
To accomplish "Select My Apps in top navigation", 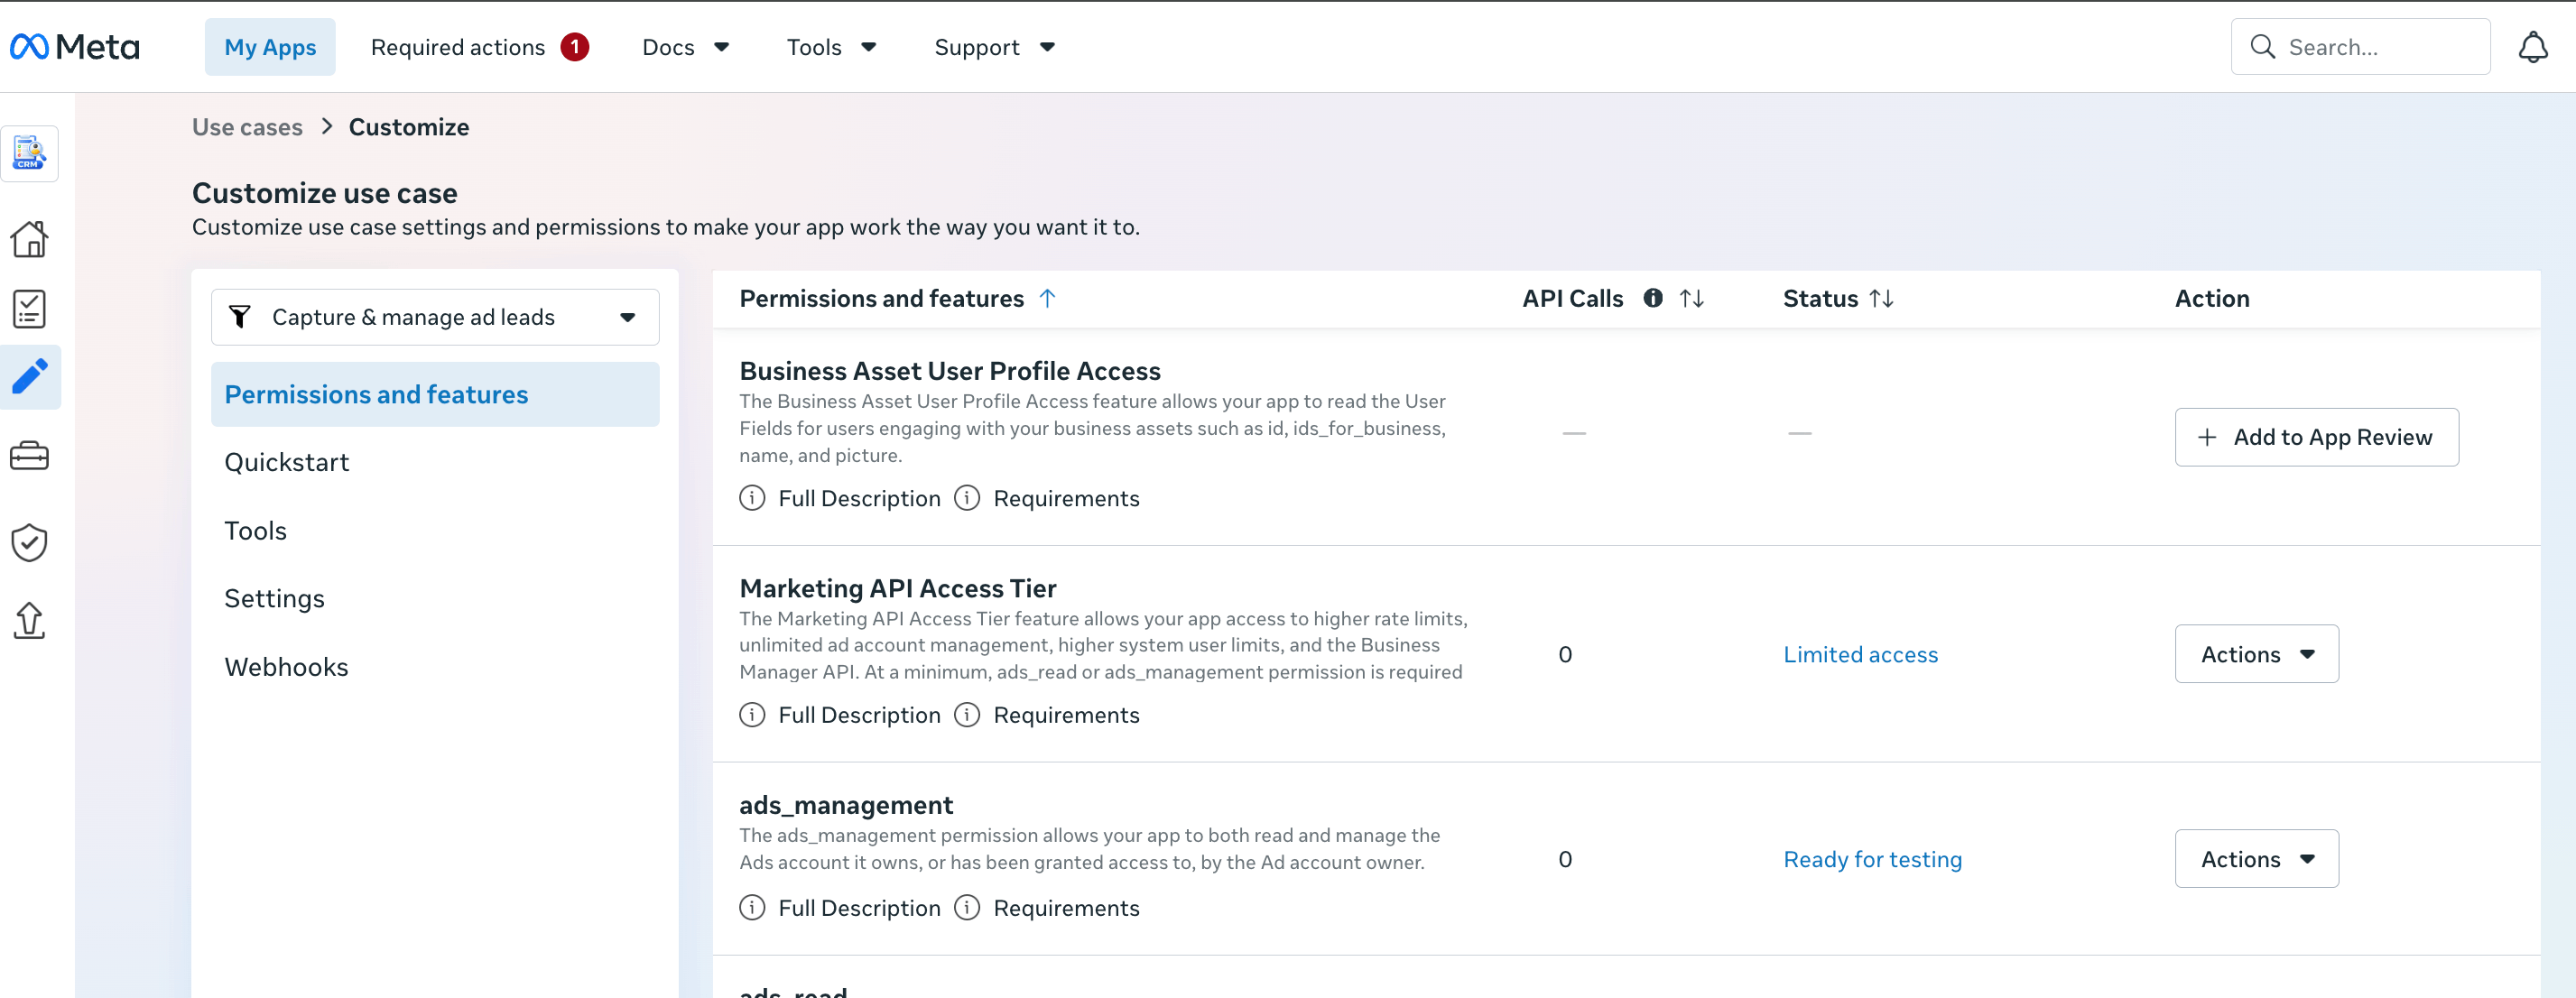I will [270, 47].
